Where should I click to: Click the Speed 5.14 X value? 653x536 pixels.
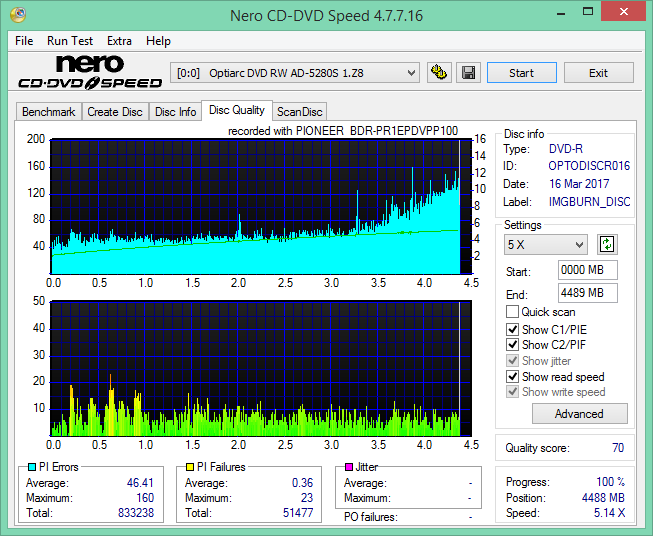click(609, 513)
